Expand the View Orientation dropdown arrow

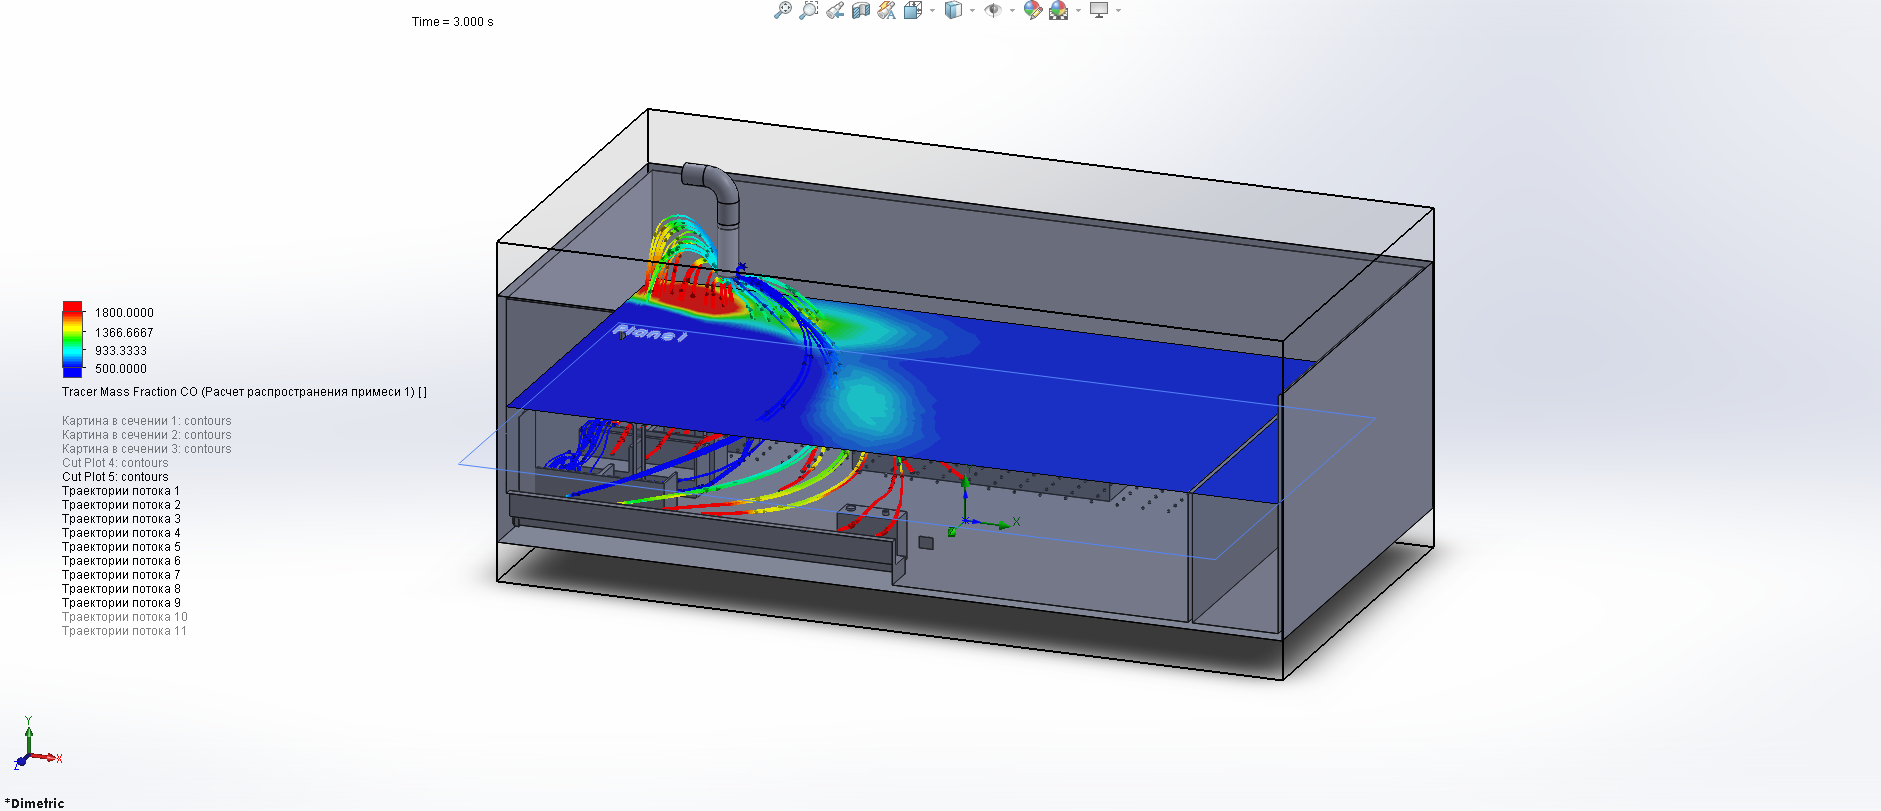tap(932, 10)
